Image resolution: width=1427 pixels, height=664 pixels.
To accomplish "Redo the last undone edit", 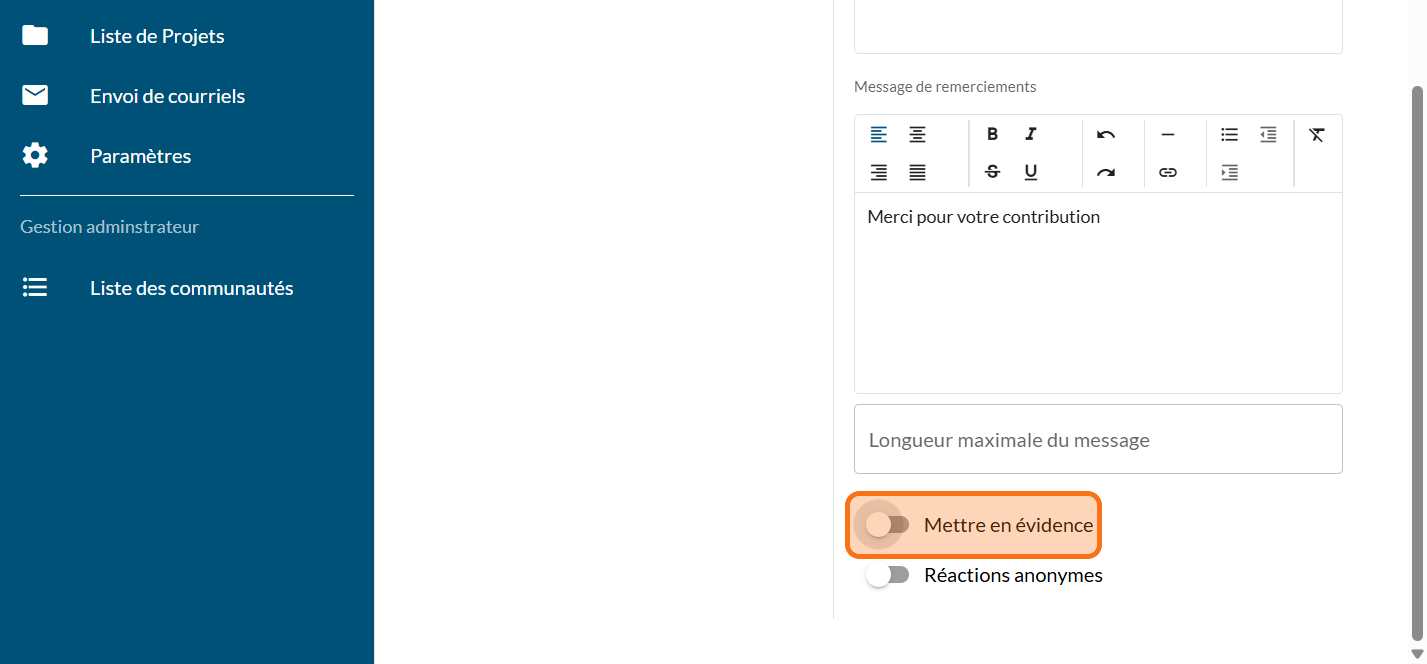I will click(x=1105, y=172).
